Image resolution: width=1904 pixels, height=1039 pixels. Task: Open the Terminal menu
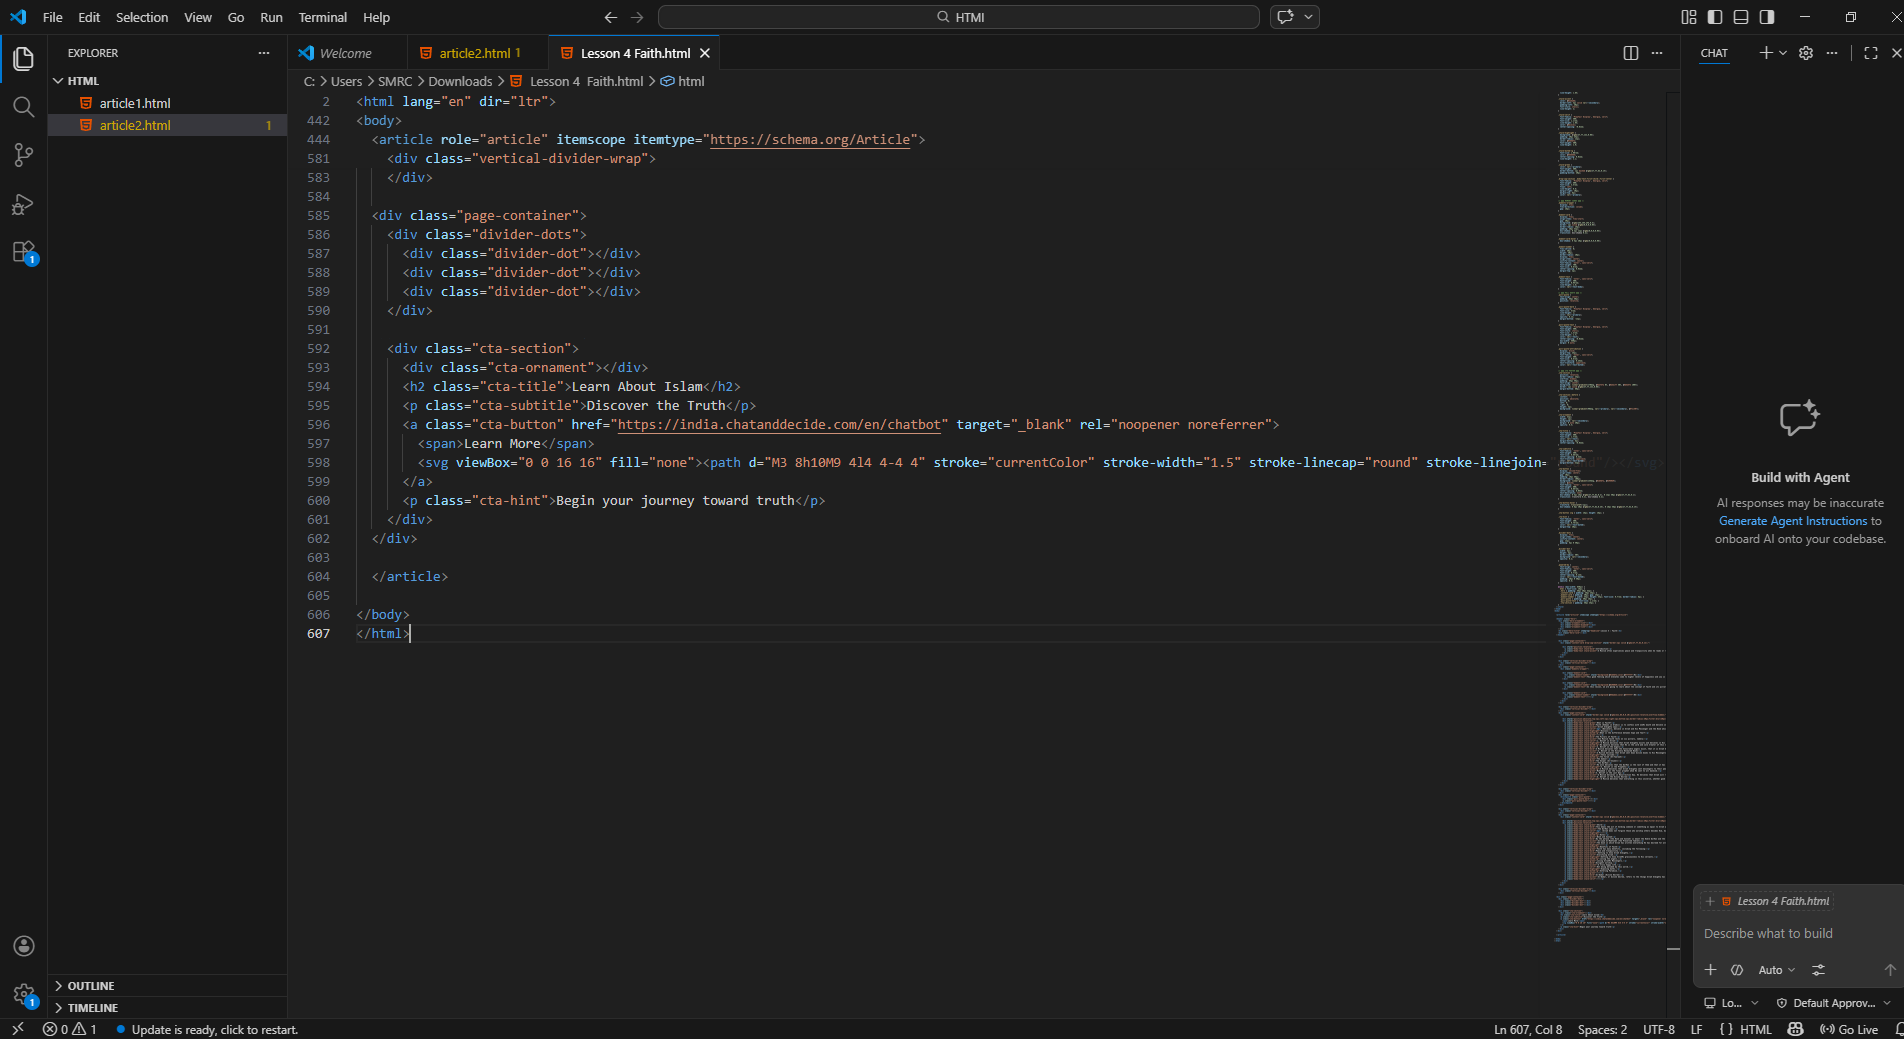(322, 17)
